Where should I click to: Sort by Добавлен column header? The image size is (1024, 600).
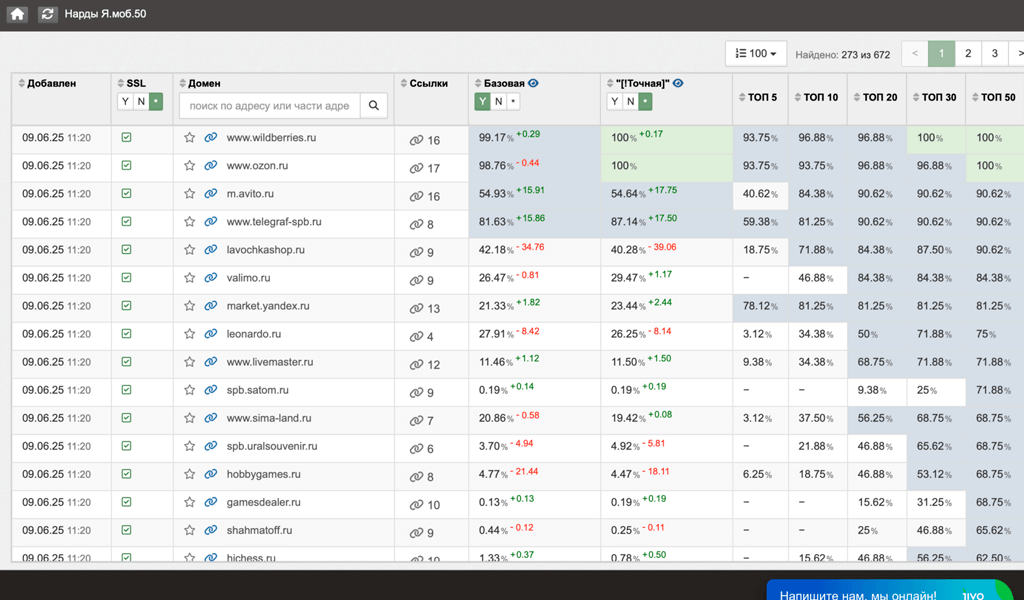(x=50, y=84)
